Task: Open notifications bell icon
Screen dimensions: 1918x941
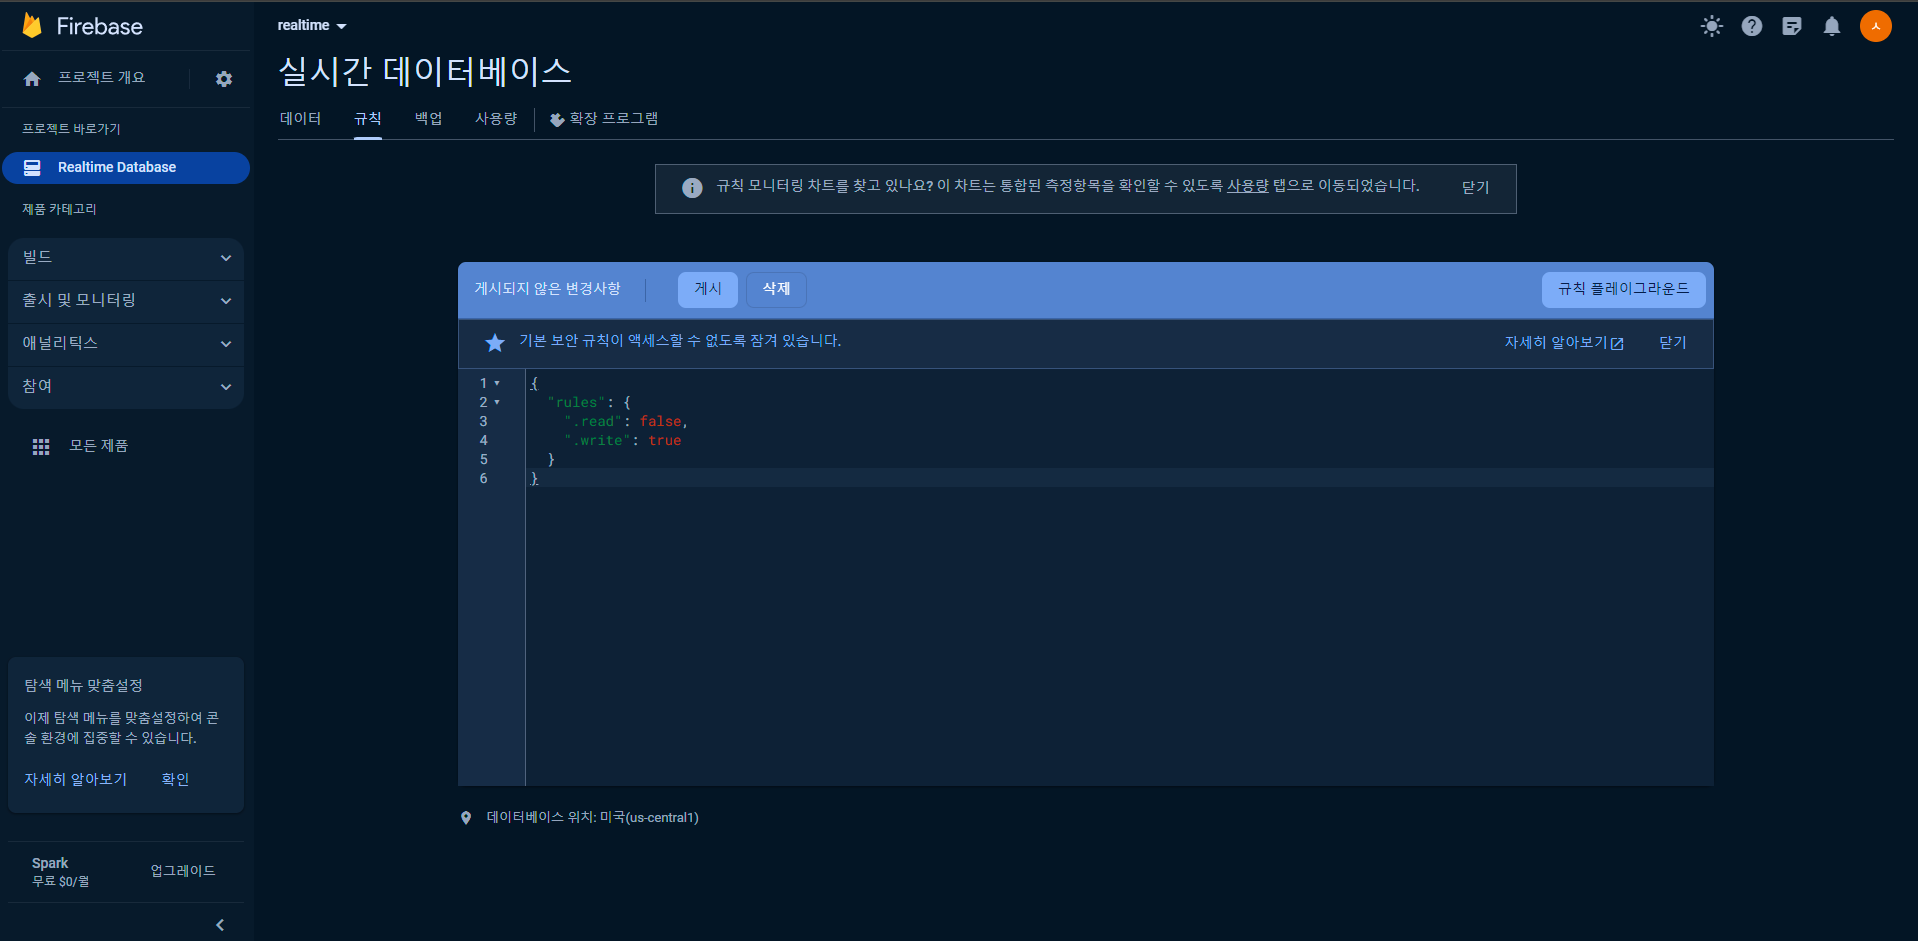Action: point(1832,26)
